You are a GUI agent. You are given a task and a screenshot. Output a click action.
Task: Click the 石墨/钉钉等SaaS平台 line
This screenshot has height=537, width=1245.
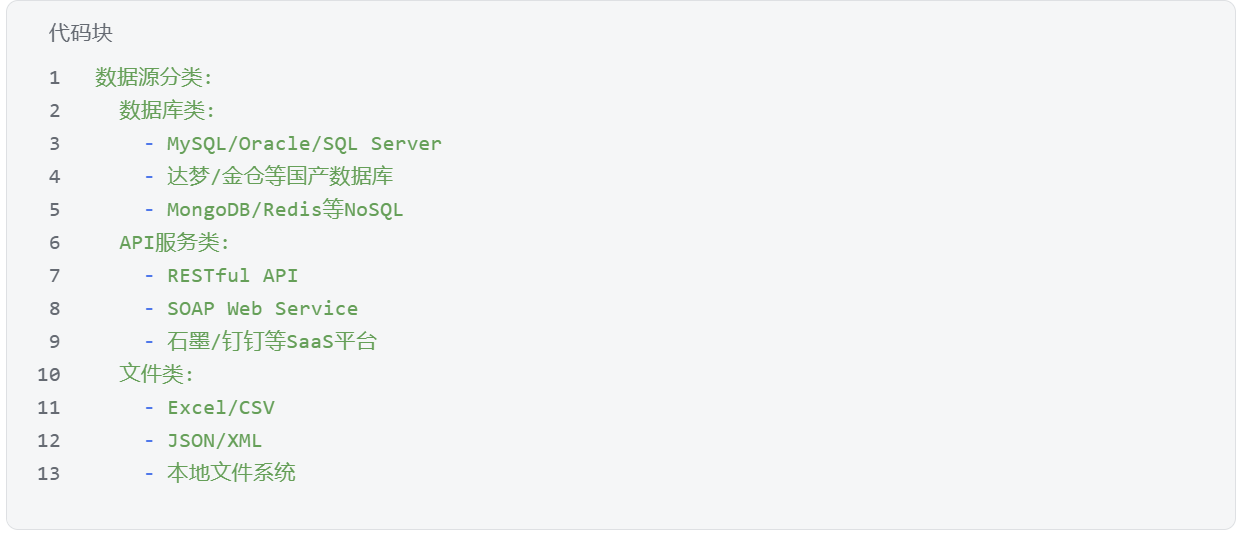point(272,341)
